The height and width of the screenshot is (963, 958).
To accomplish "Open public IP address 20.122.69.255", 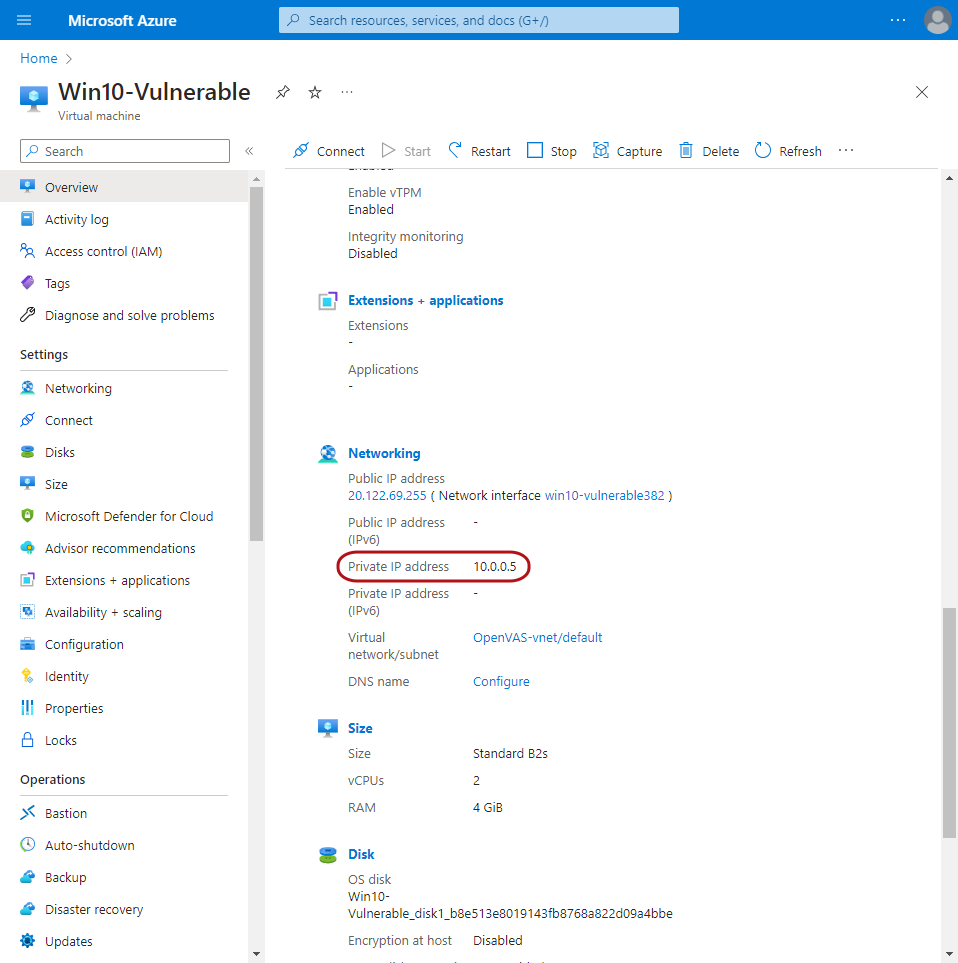I will pyautogui.click(x=387, y=496).
